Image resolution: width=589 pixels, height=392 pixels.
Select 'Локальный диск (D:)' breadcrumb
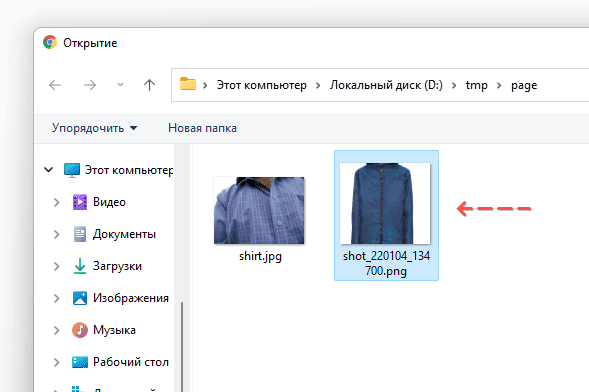[386, 85]
